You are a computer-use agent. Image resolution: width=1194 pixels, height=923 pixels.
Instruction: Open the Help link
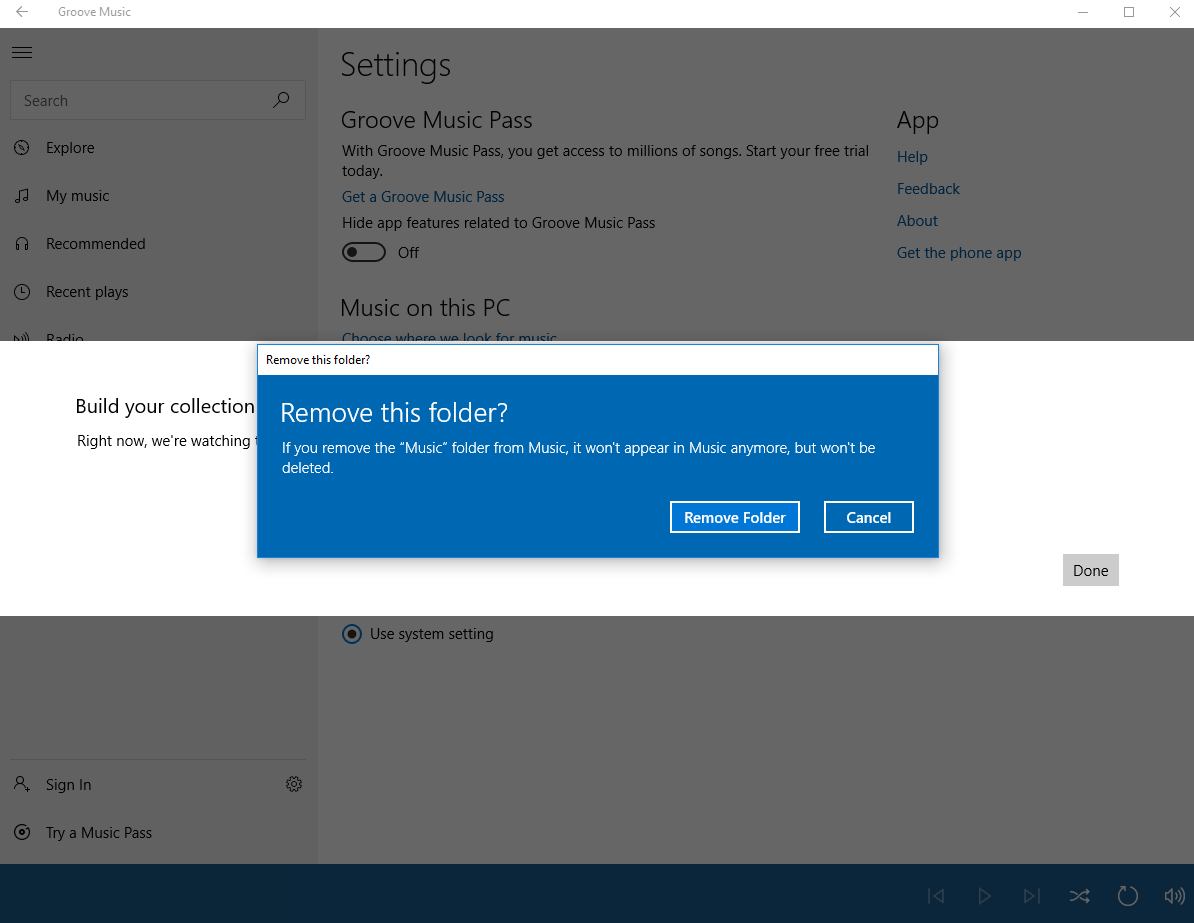tap(911, 157)
